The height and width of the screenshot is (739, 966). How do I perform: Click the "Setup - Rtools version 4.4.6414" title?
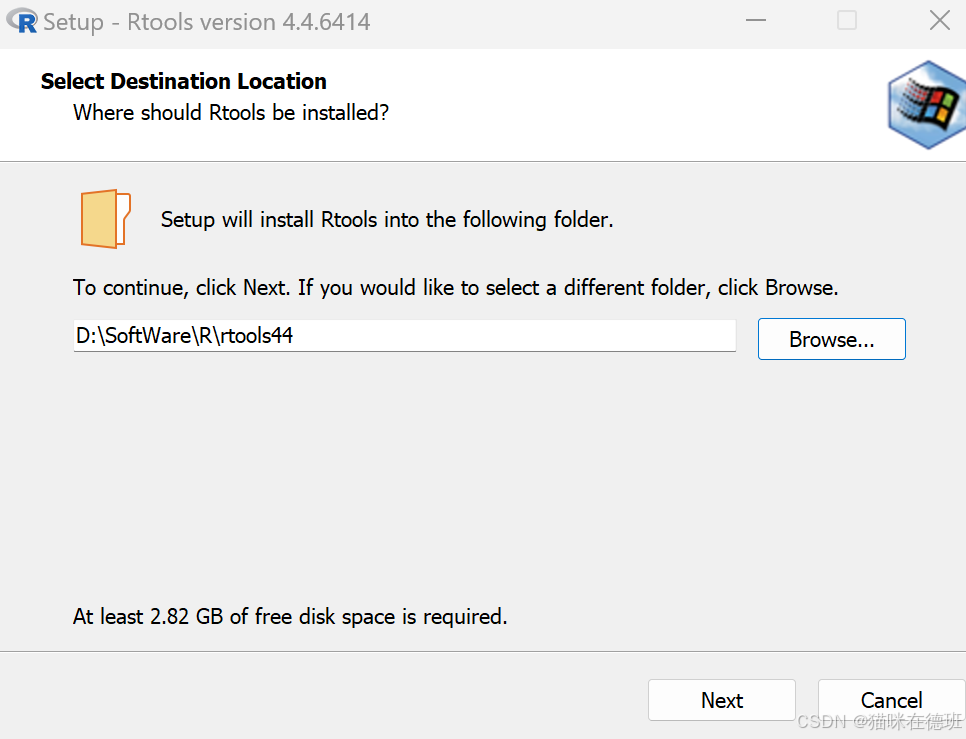click(207, 22)
